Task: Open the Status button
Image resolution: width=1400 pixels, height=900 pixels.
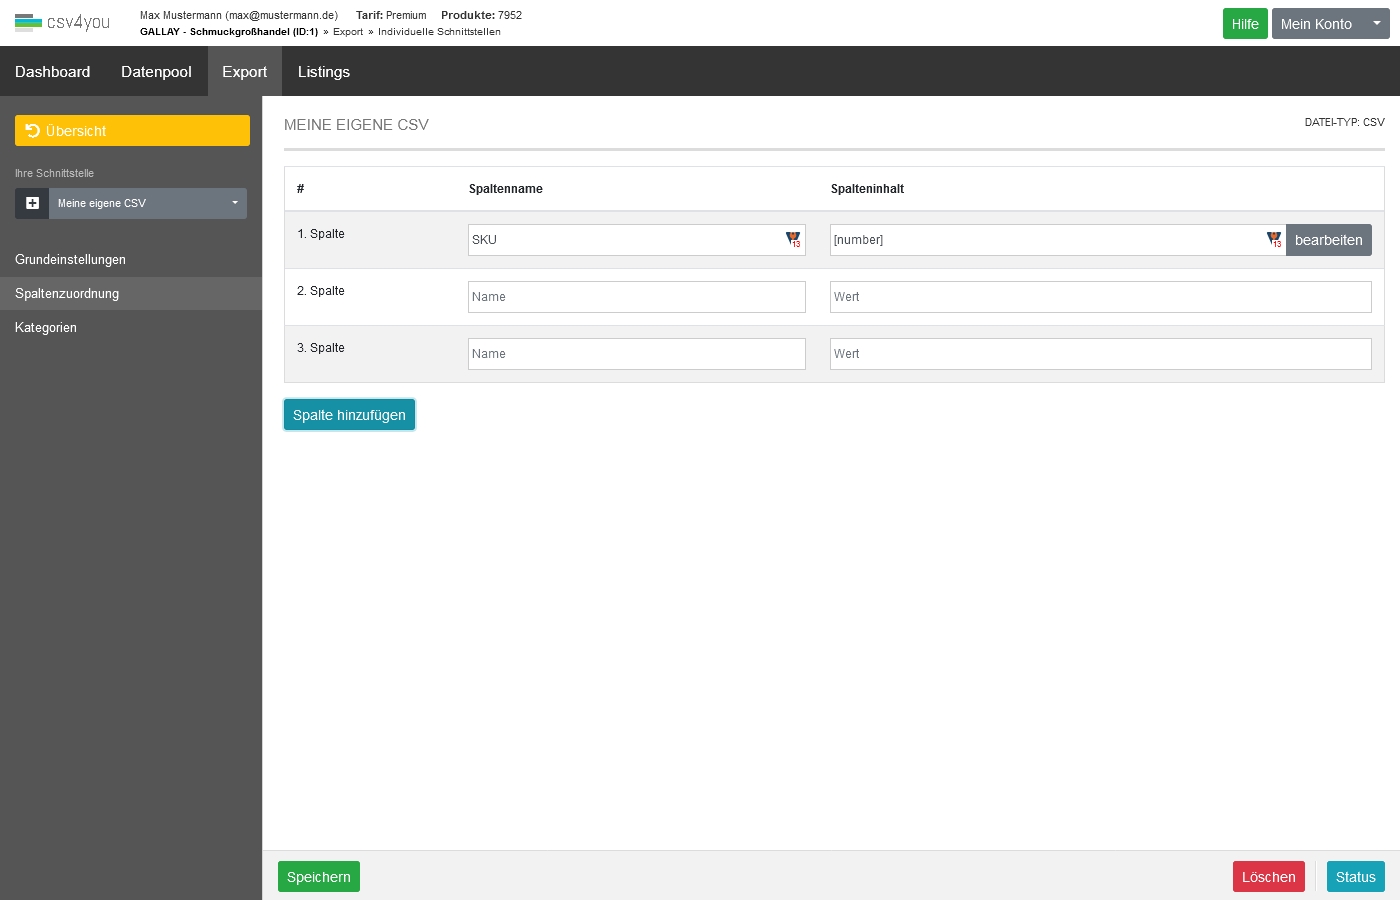Action: pos(1355,877)
